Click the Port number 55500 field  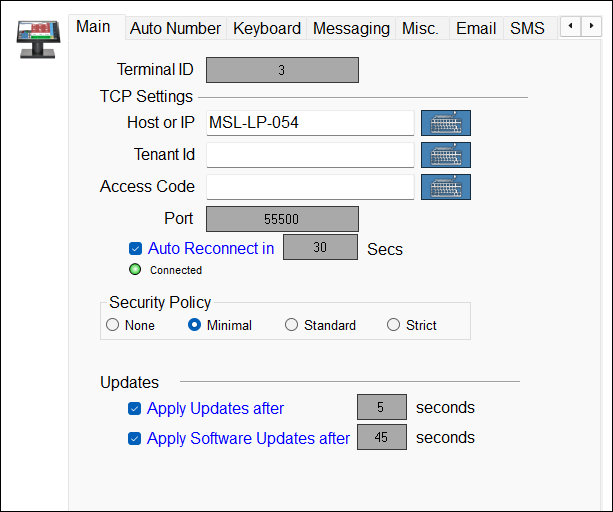point(282,219)
